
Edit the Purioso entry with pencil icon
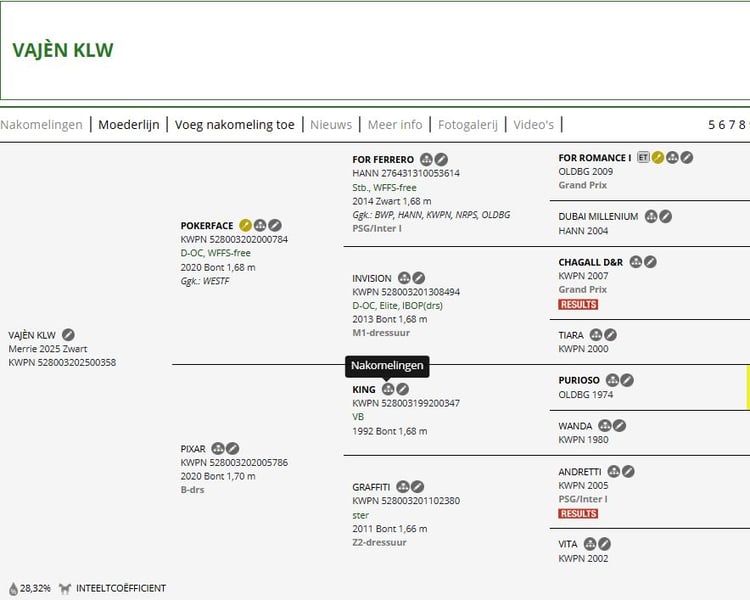click(x=627, y=380)
